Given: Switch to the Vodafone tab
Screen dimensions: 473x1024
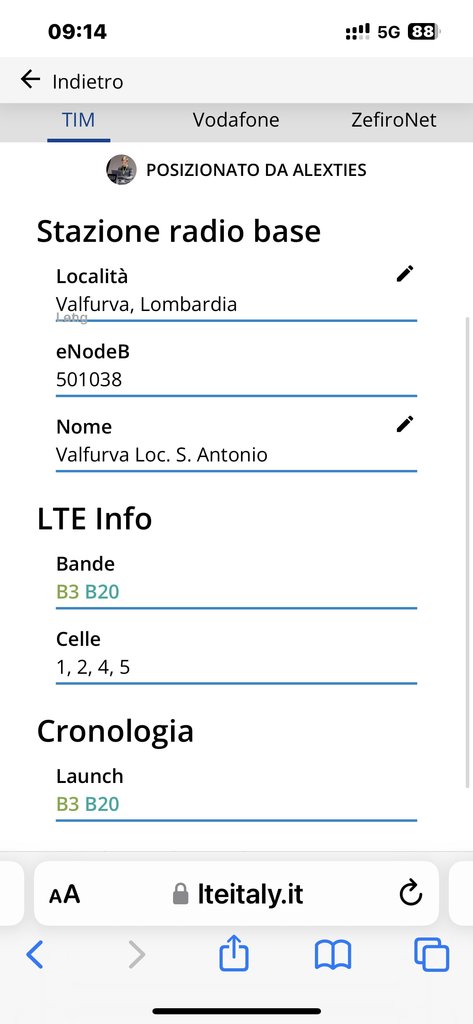Looking at the screenshot, I should [x=236, y=120].
